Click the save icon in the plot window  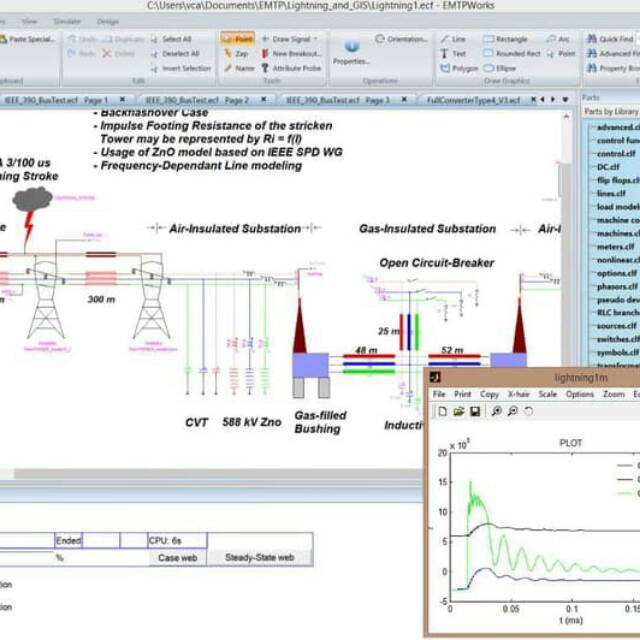[x=473, y=411]
